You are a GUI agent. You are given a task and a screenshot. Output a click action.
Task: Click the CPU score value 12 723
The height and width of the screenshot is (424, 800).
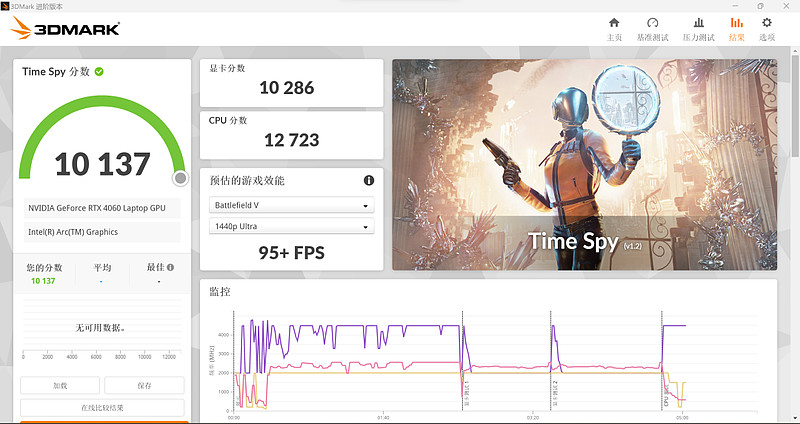pos(291,140)
